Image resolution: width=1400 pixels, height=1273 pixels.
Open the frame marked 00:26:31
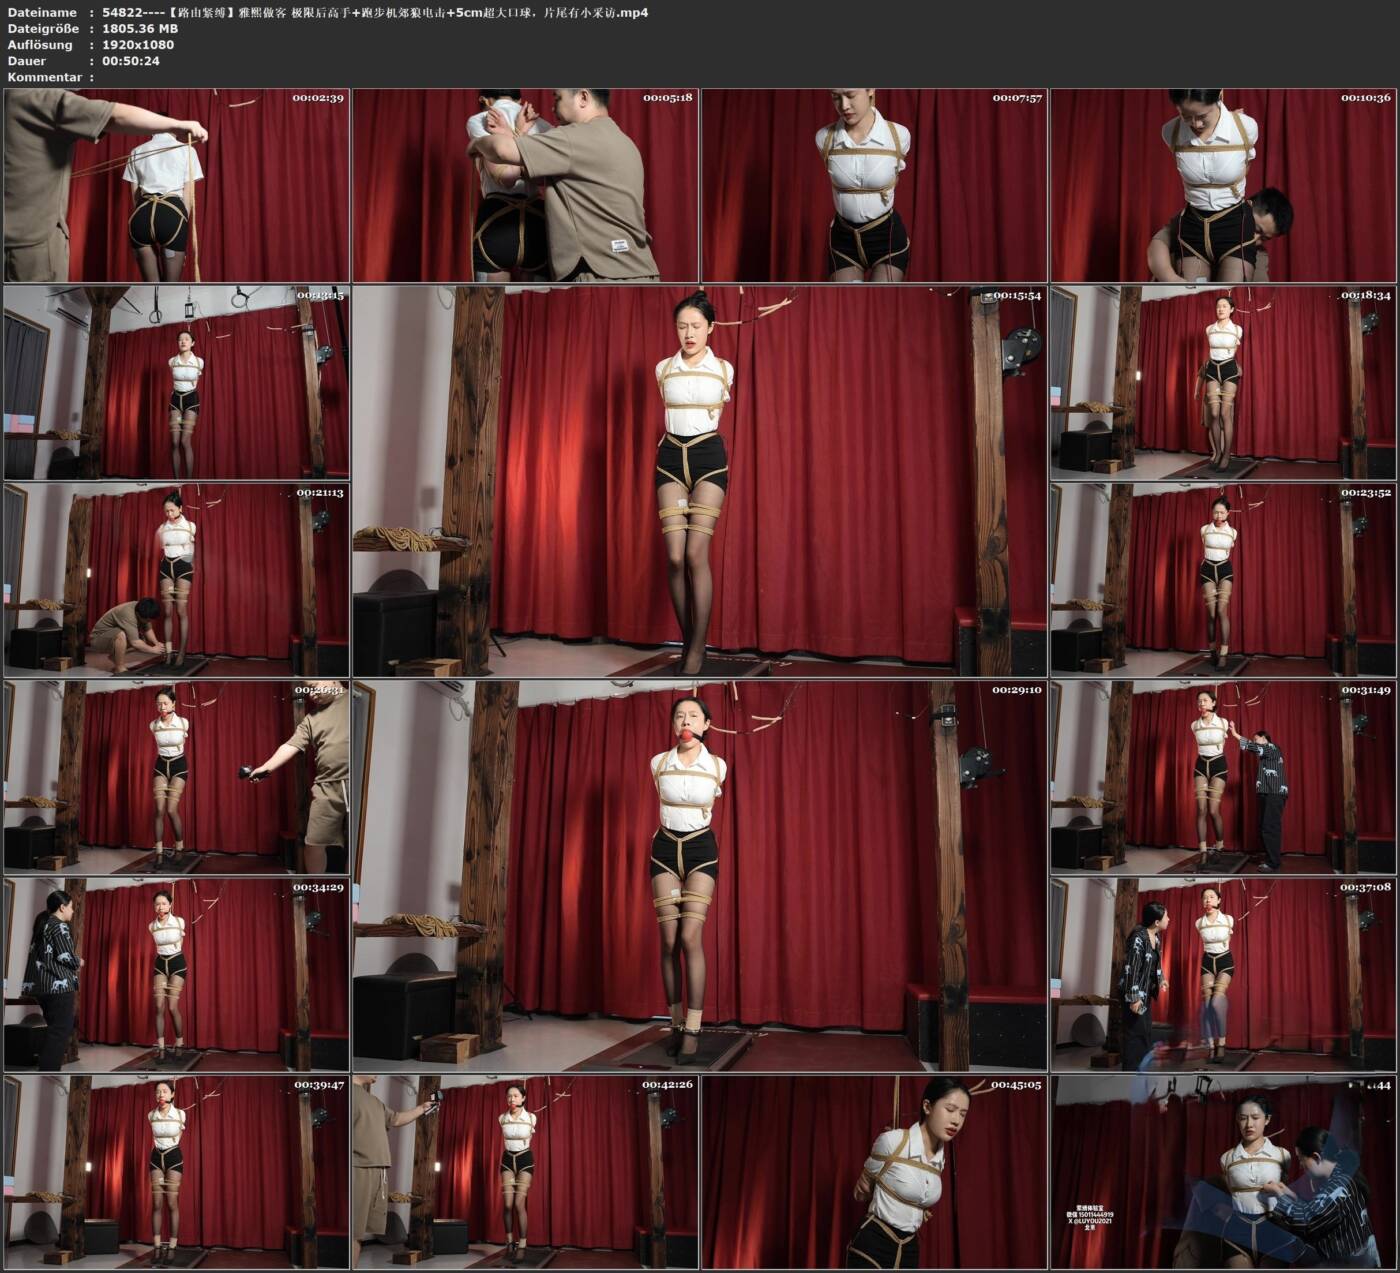pos(177,777)
